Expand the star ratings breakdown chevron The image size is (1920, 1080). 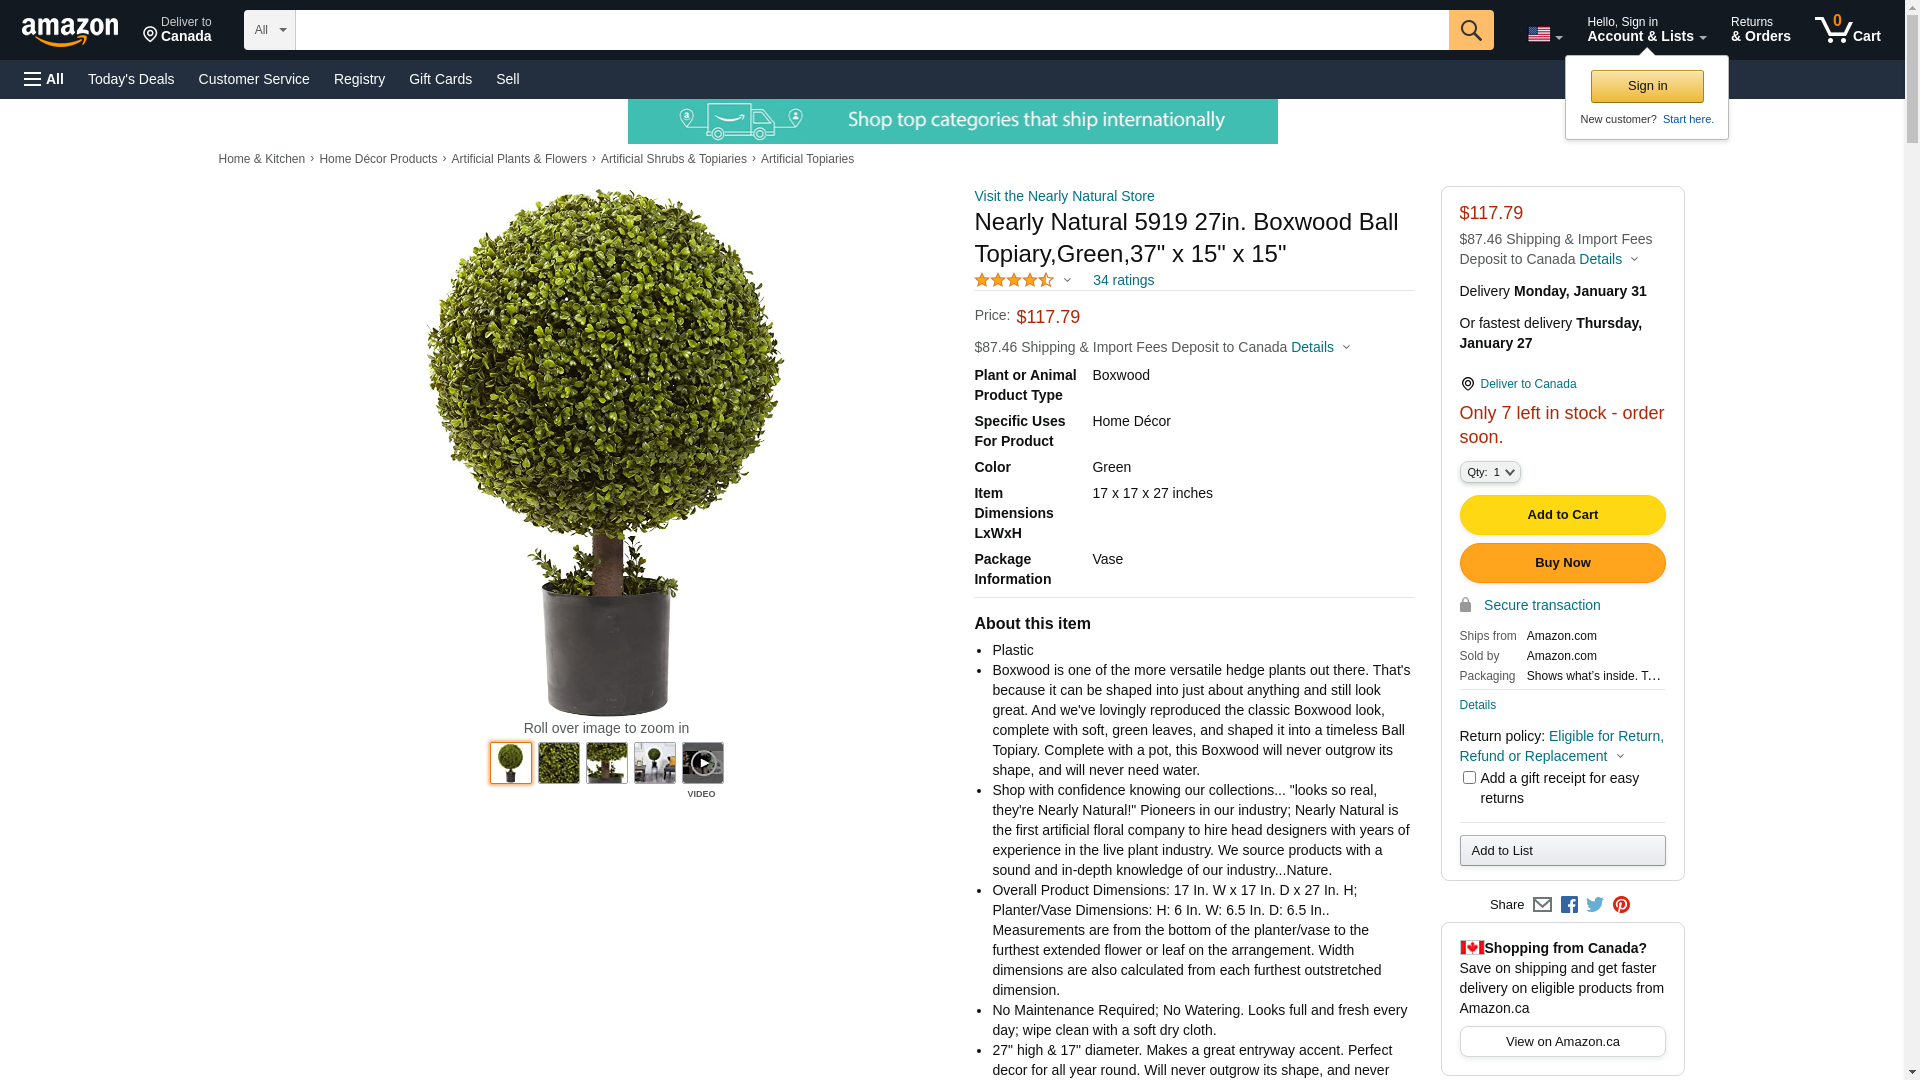coord(1067,281)
